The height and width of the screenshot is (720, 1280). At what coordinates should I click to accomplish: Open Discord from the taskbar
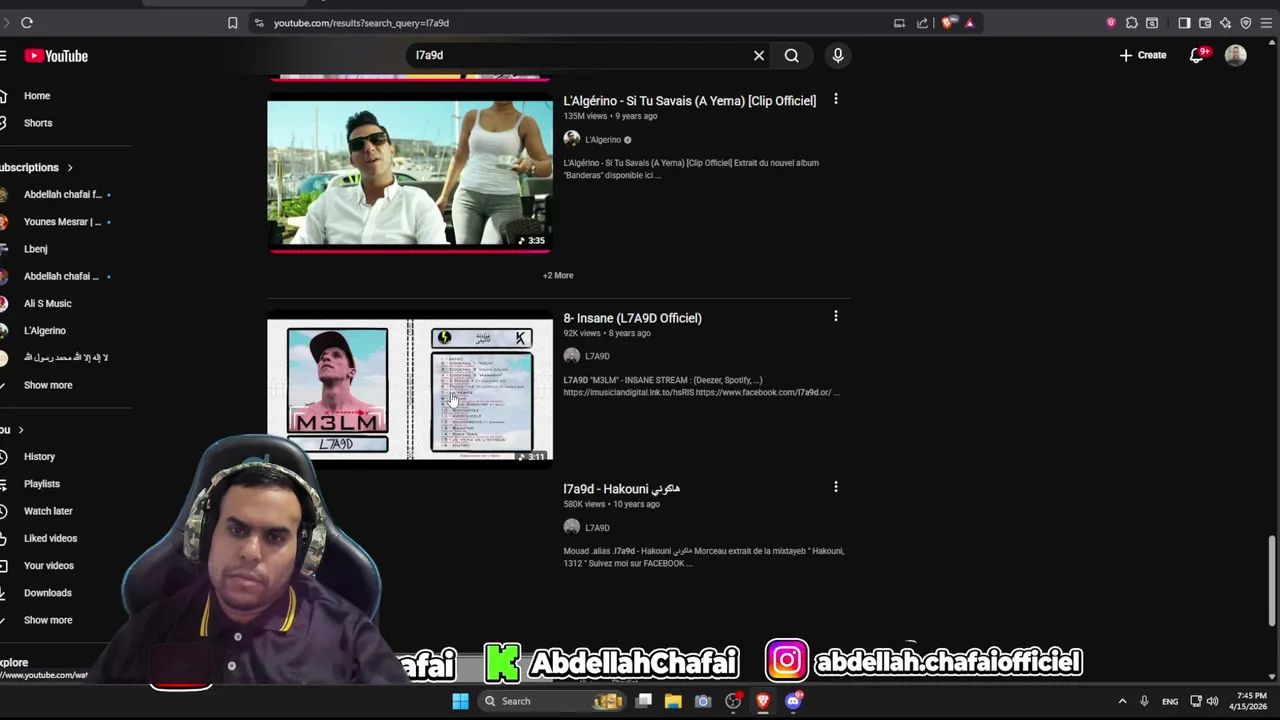[x=793, y=701]
